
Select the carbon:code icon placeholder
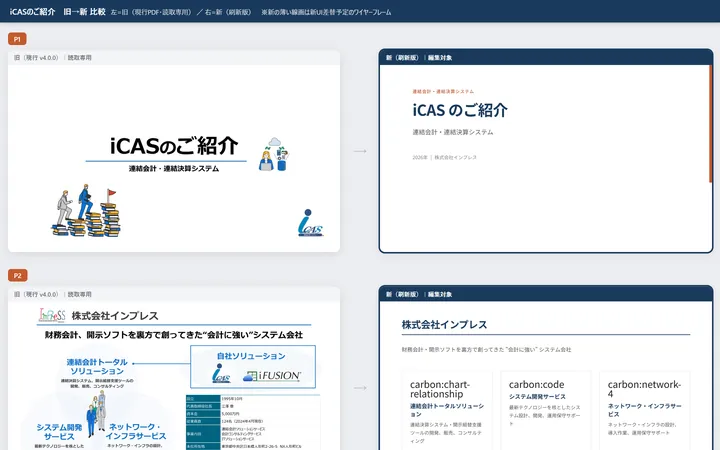(x=536, y=384)
